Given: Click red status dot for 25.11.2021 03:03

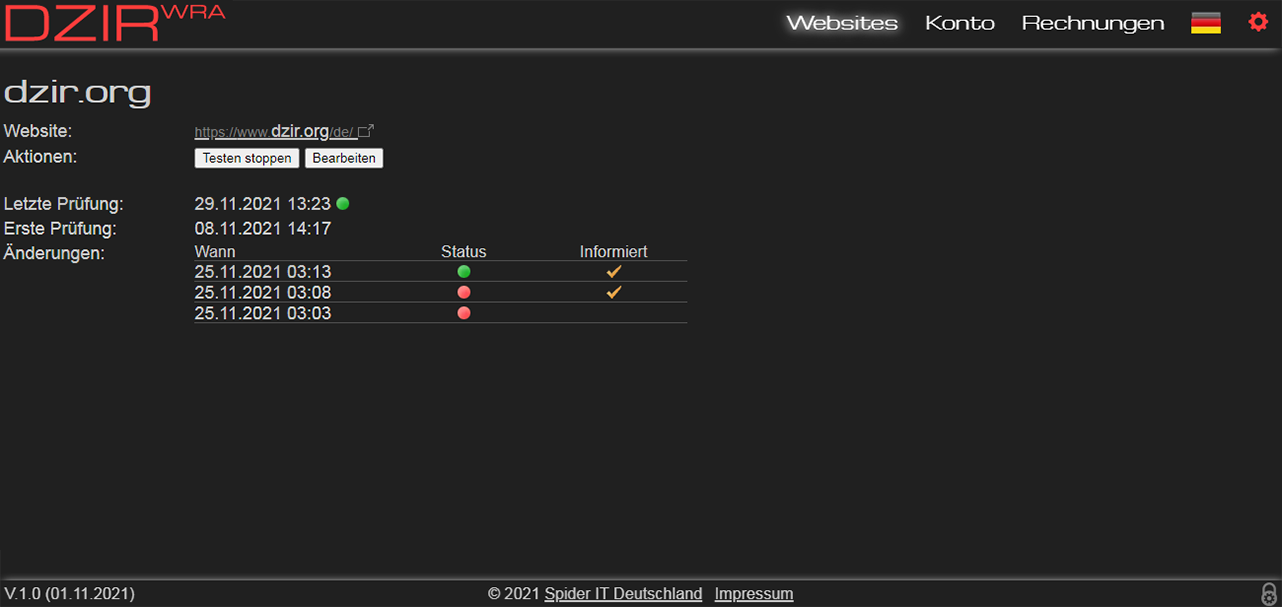Looking at the screenshot, I should point(464,313).
